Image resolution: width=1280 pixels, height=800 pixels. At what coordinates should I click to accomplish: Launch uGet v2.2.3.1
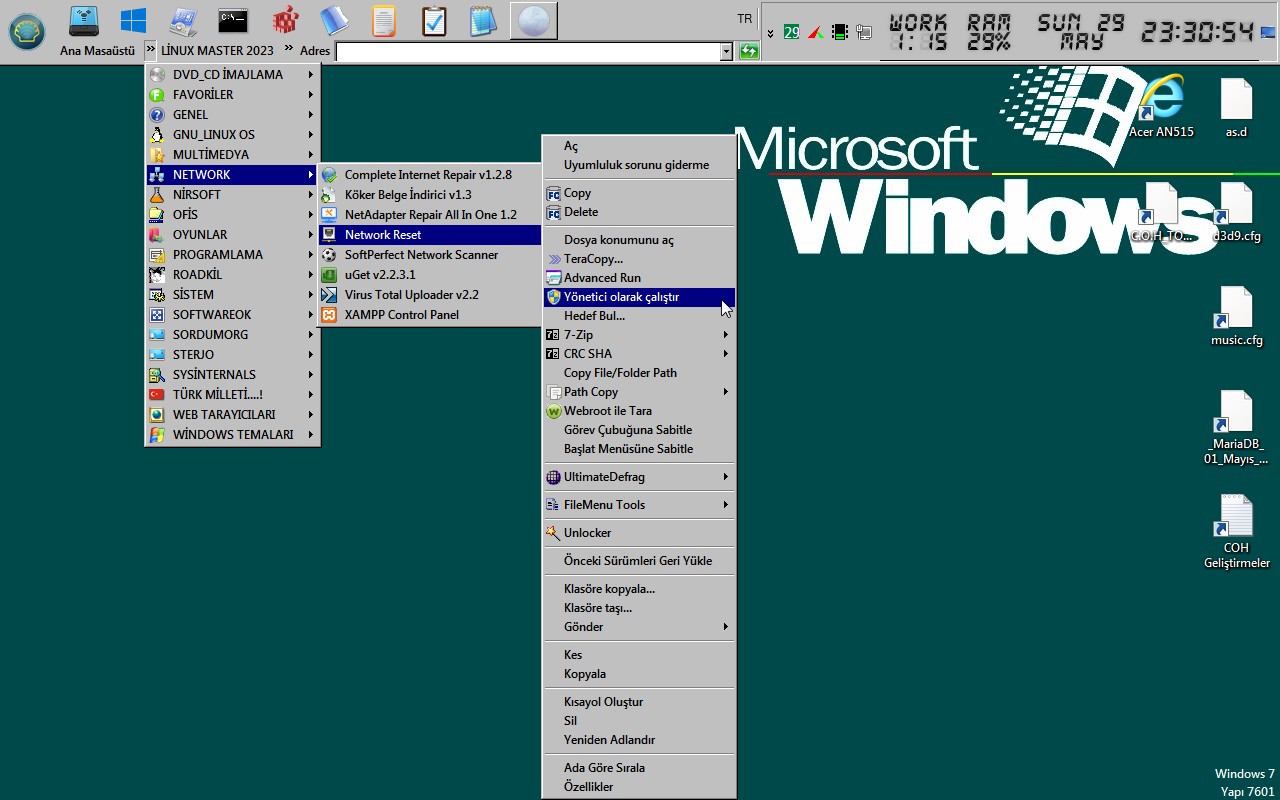pos(430,275)
